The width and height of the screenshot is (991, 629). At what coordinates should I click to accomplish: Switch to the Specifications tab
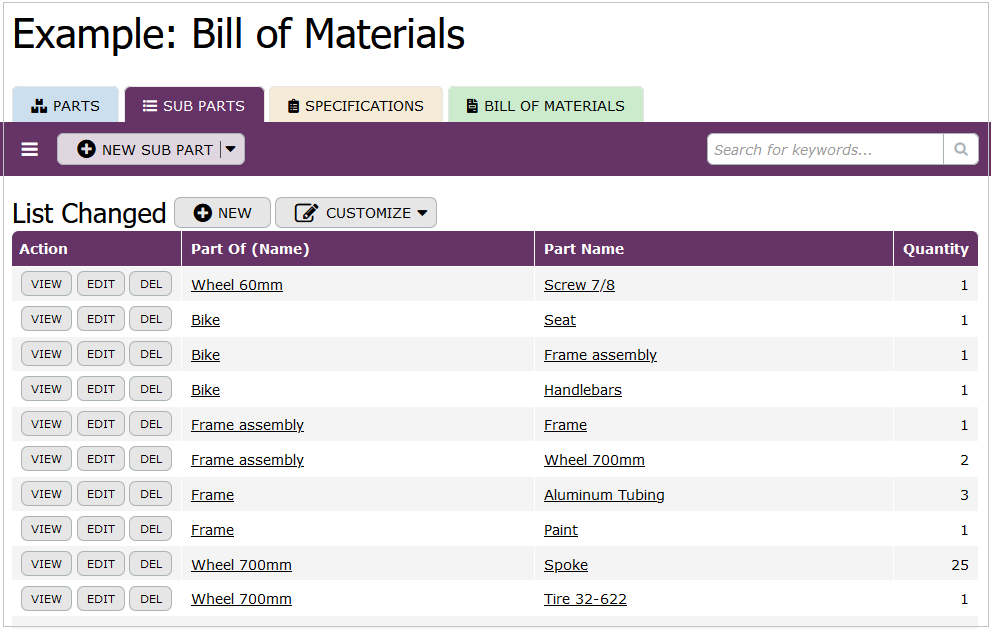(356, 106)
